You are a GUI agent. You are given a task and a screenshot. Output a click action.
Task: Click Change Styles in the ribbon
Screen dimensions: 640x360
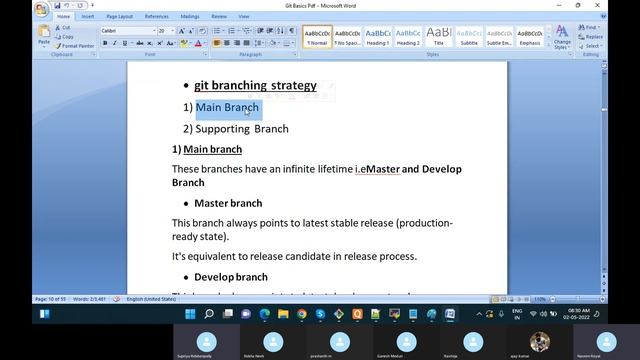pyautogui.click(x=562, y=37)
